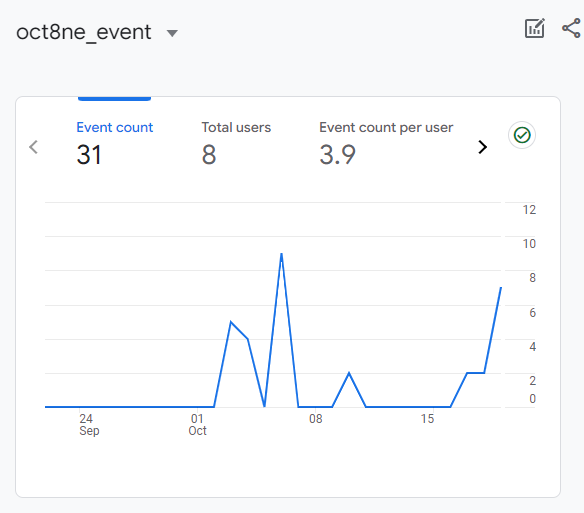Open the customize report chart icon
Screen dimensions: 584x513
534,28
